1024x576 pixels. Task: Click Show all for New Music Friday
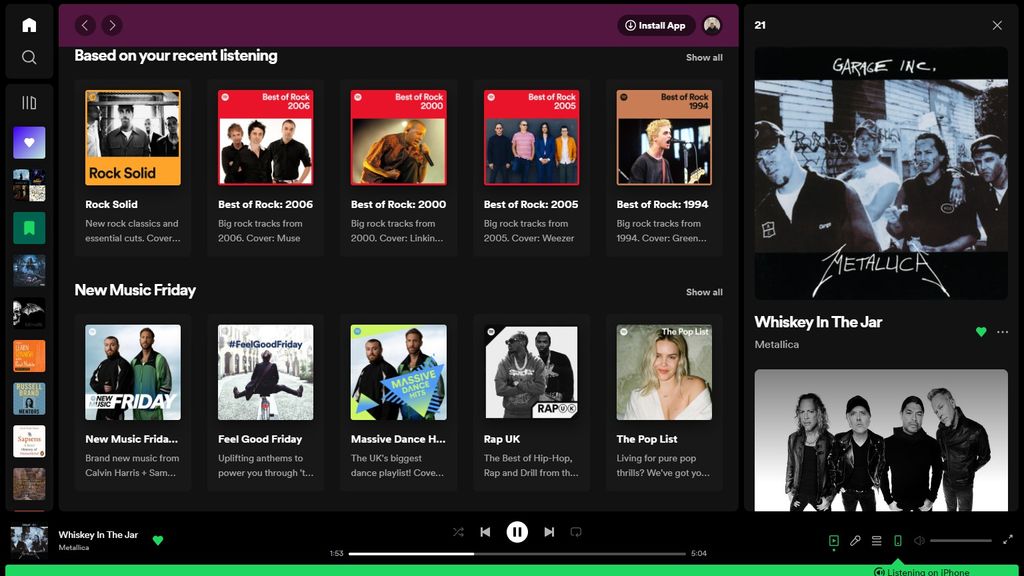[704, 292]
